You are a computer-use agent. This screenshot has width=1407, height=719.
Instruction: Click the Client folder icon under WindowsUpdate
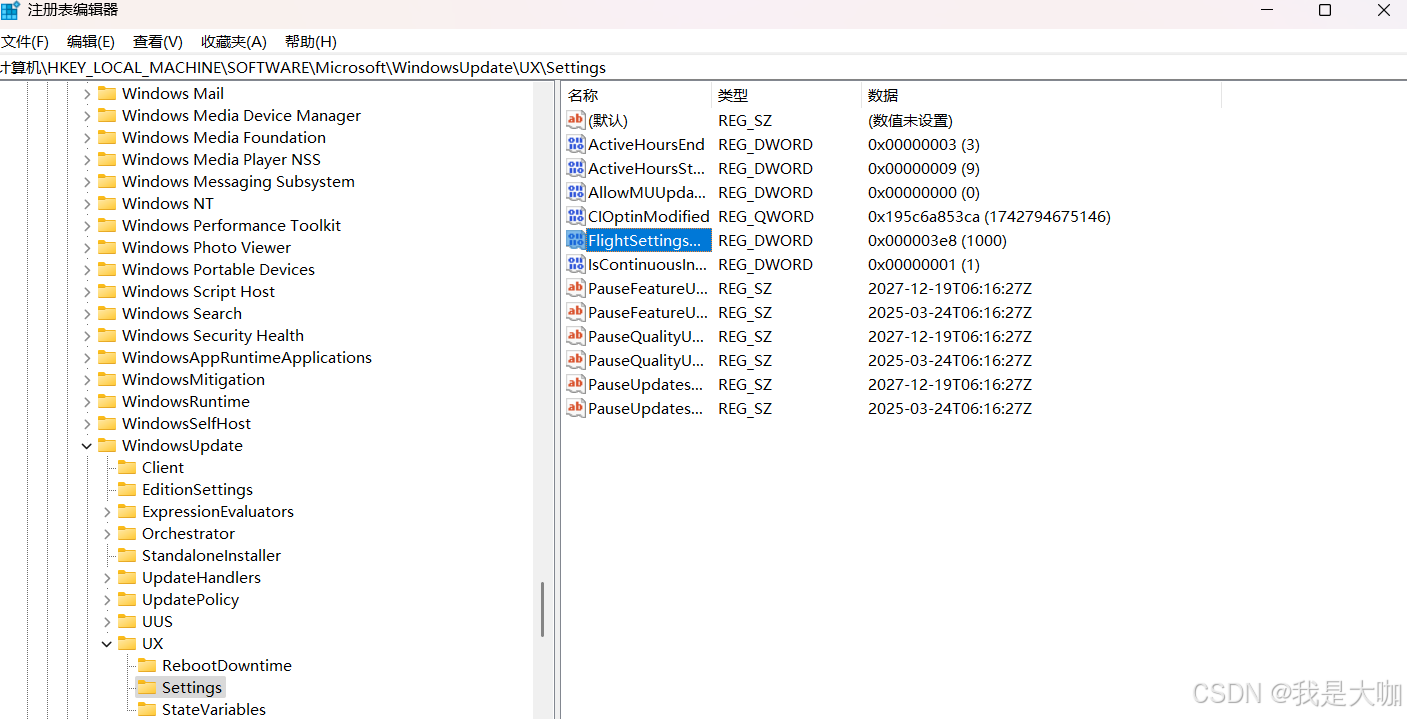click(129, 467)
